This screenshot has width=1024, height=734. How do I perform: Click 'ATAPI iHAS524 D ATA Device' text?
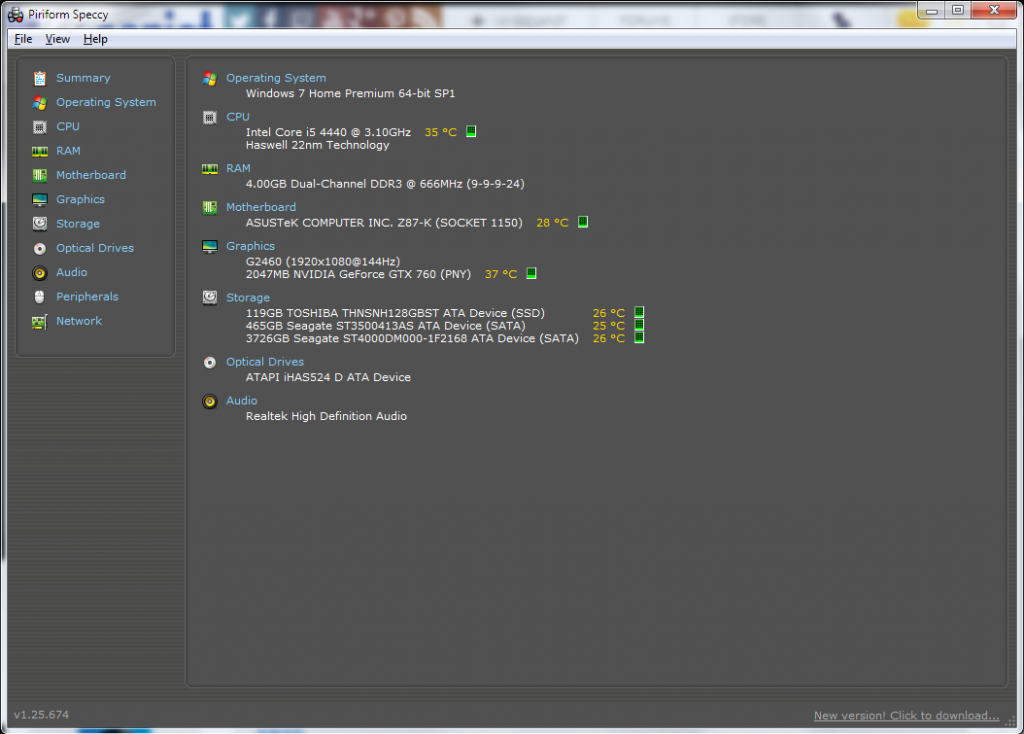[x=328, y=377]
